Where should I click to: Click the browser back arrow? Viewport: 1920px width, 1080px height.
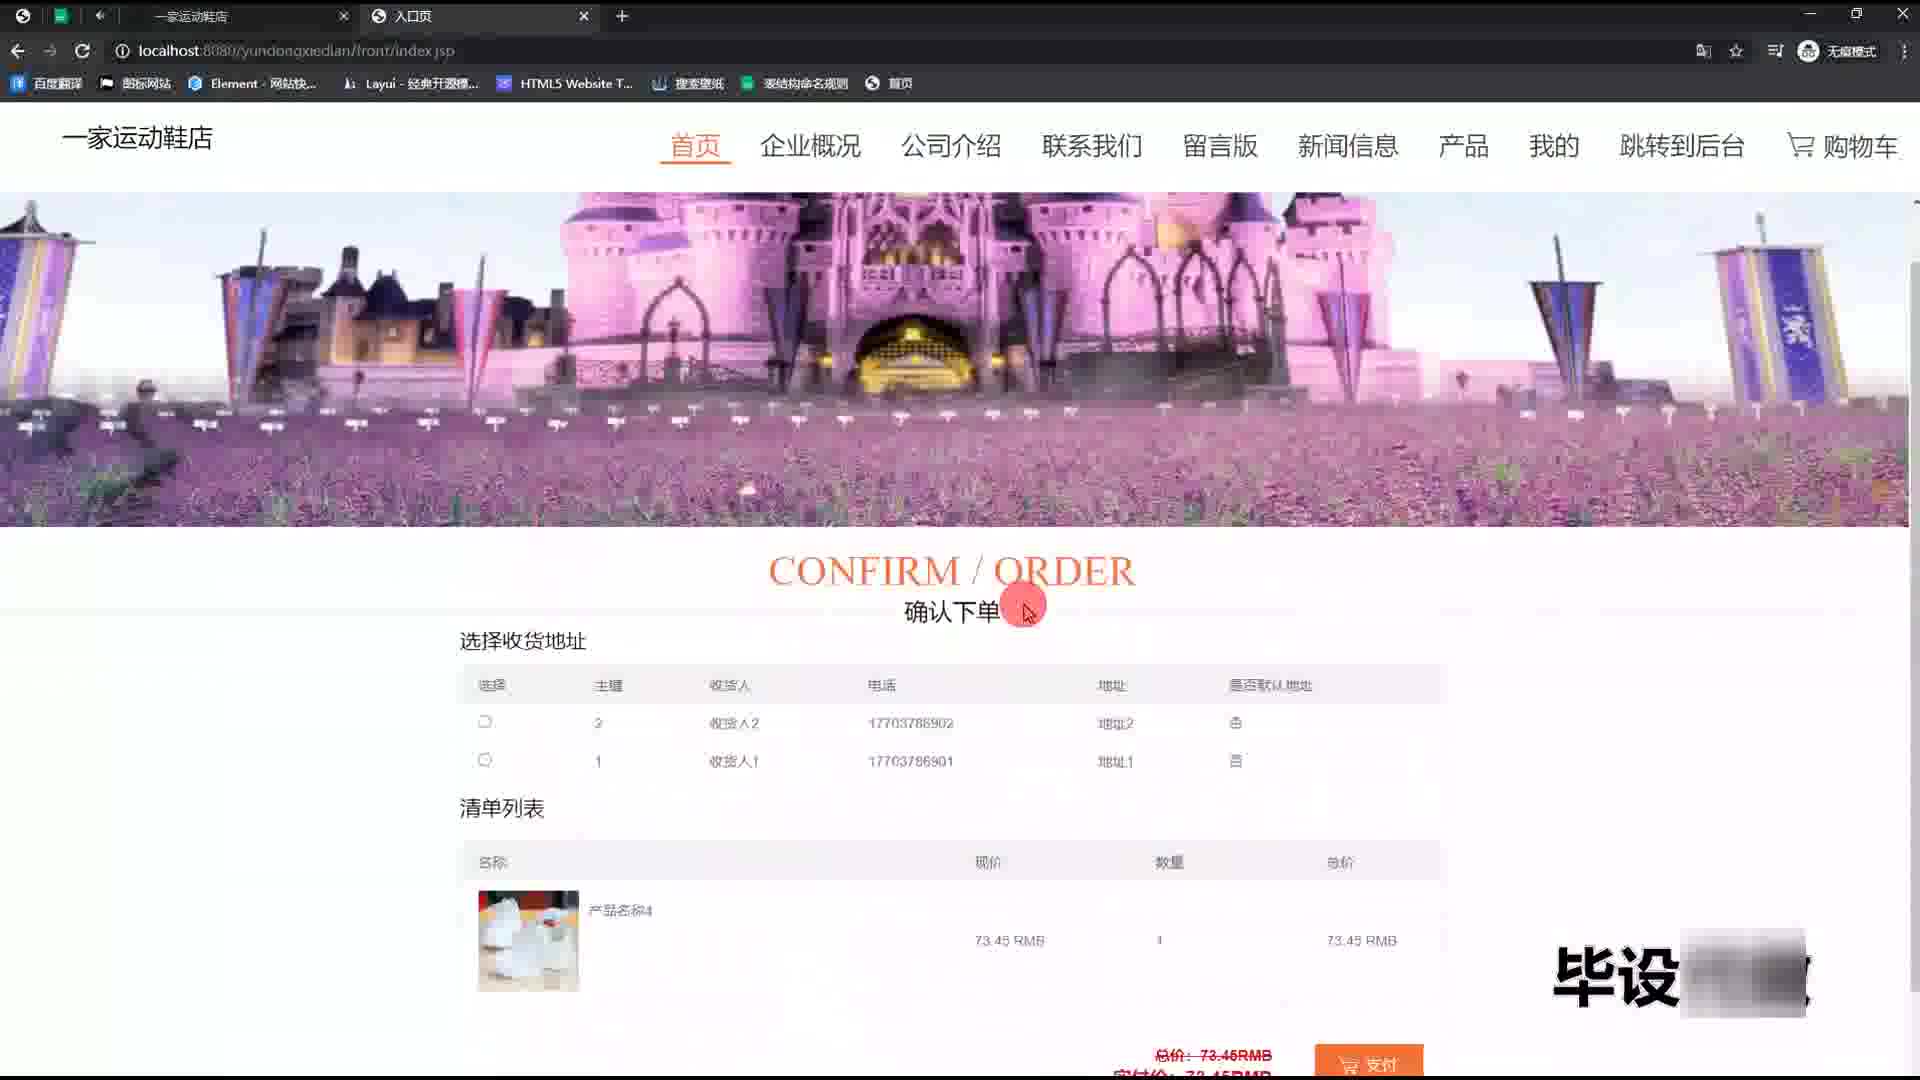18,51
